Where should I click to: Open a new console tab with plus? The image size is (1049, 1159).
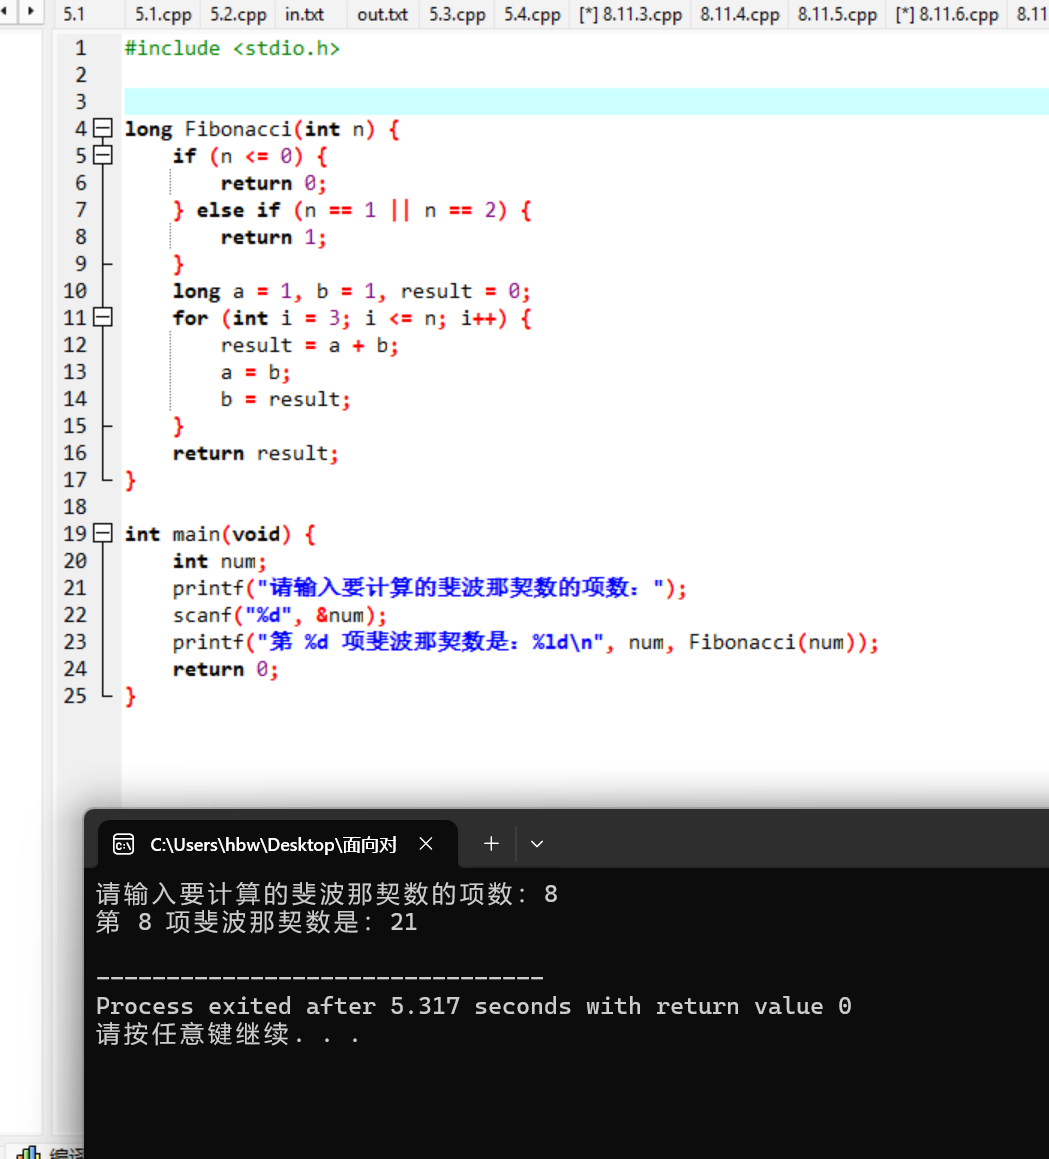[491, 843]
